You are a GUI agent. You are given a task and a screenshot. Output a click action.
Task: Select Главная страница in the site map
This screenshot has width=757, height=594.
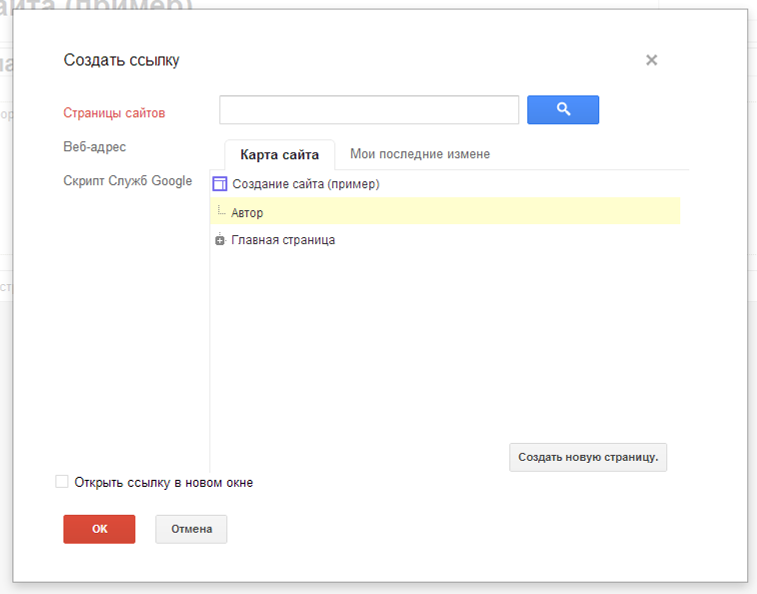pyautogui.click(x=283, y=240)
